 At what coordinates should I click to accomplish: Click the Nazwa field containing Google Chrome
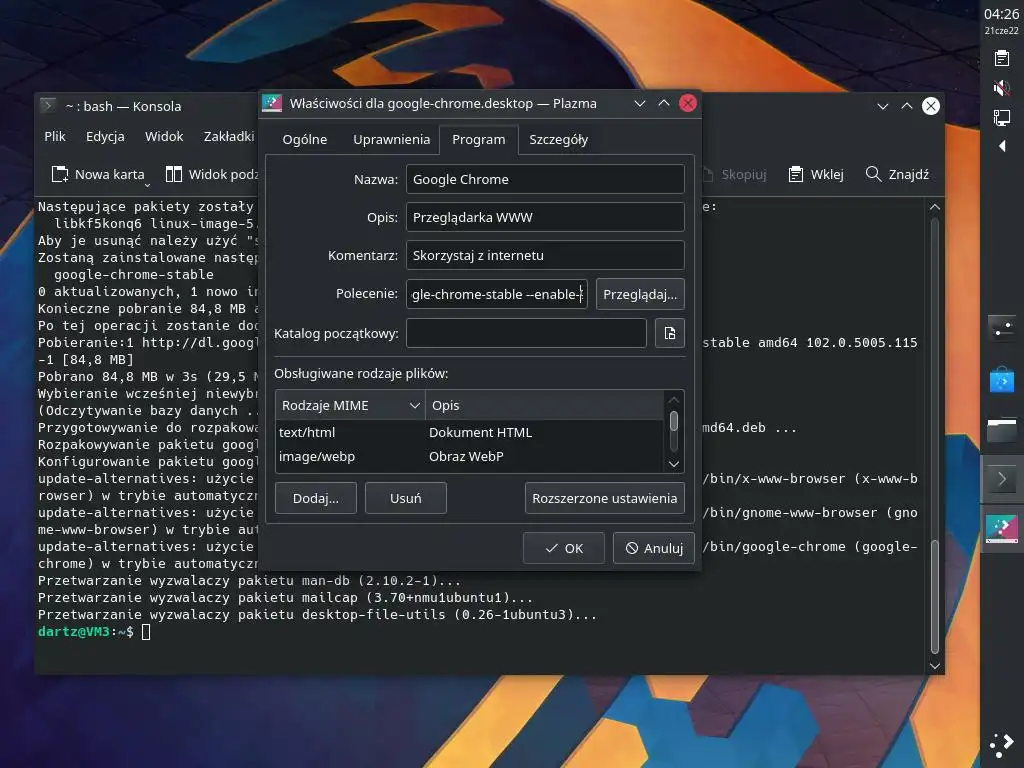tap(545, 179)
